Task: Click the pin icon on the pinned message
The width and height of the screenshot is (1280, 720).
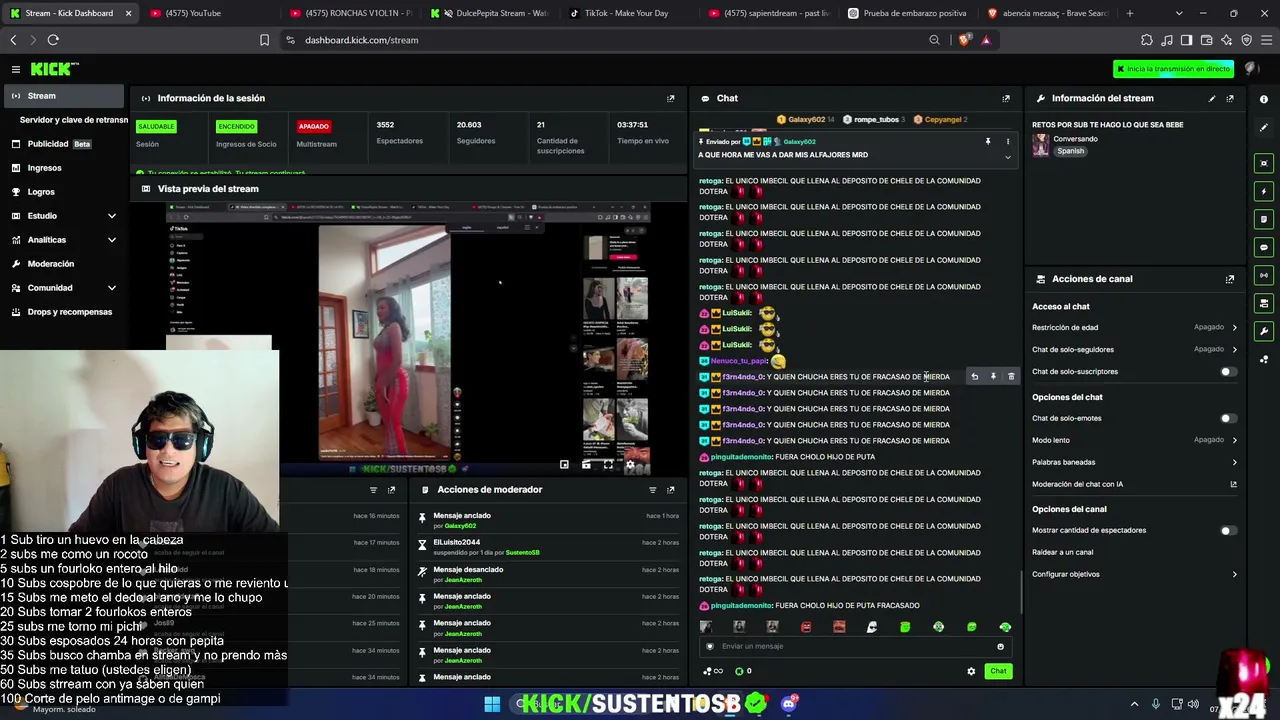Action: (988, 142)
